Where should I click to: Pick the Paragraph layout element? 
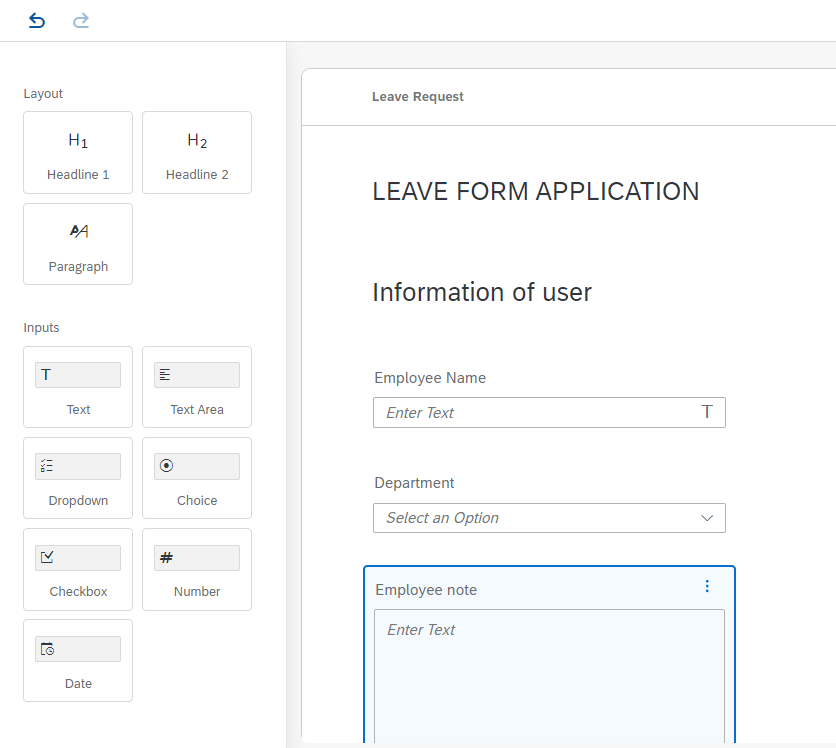pyautogui.click(x=78, y=244)
